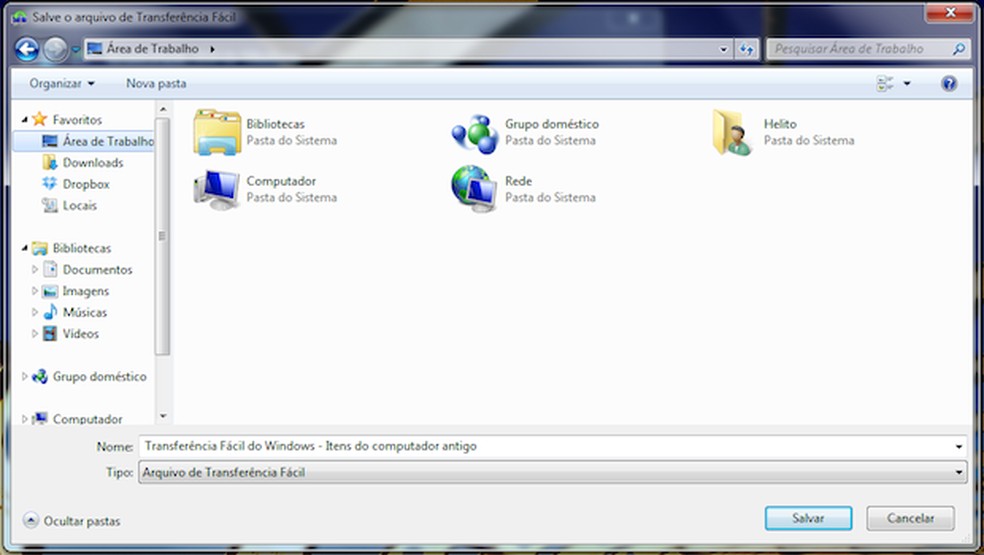The image size is (984, 555).
Task: Click the Documentos library icon
Action: [50, 269]
